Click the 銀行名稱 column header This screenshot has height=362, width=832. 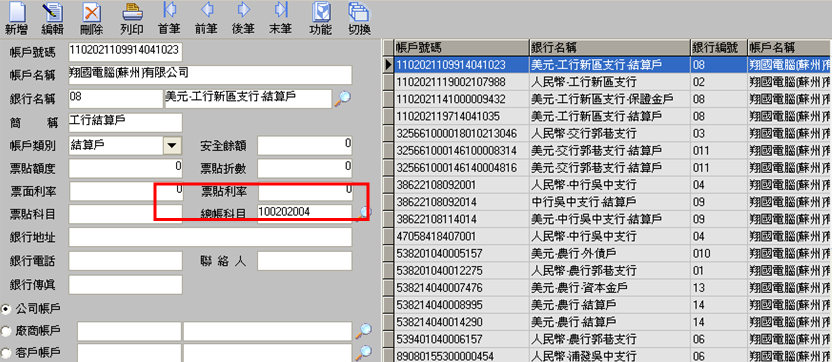[610, 47]
